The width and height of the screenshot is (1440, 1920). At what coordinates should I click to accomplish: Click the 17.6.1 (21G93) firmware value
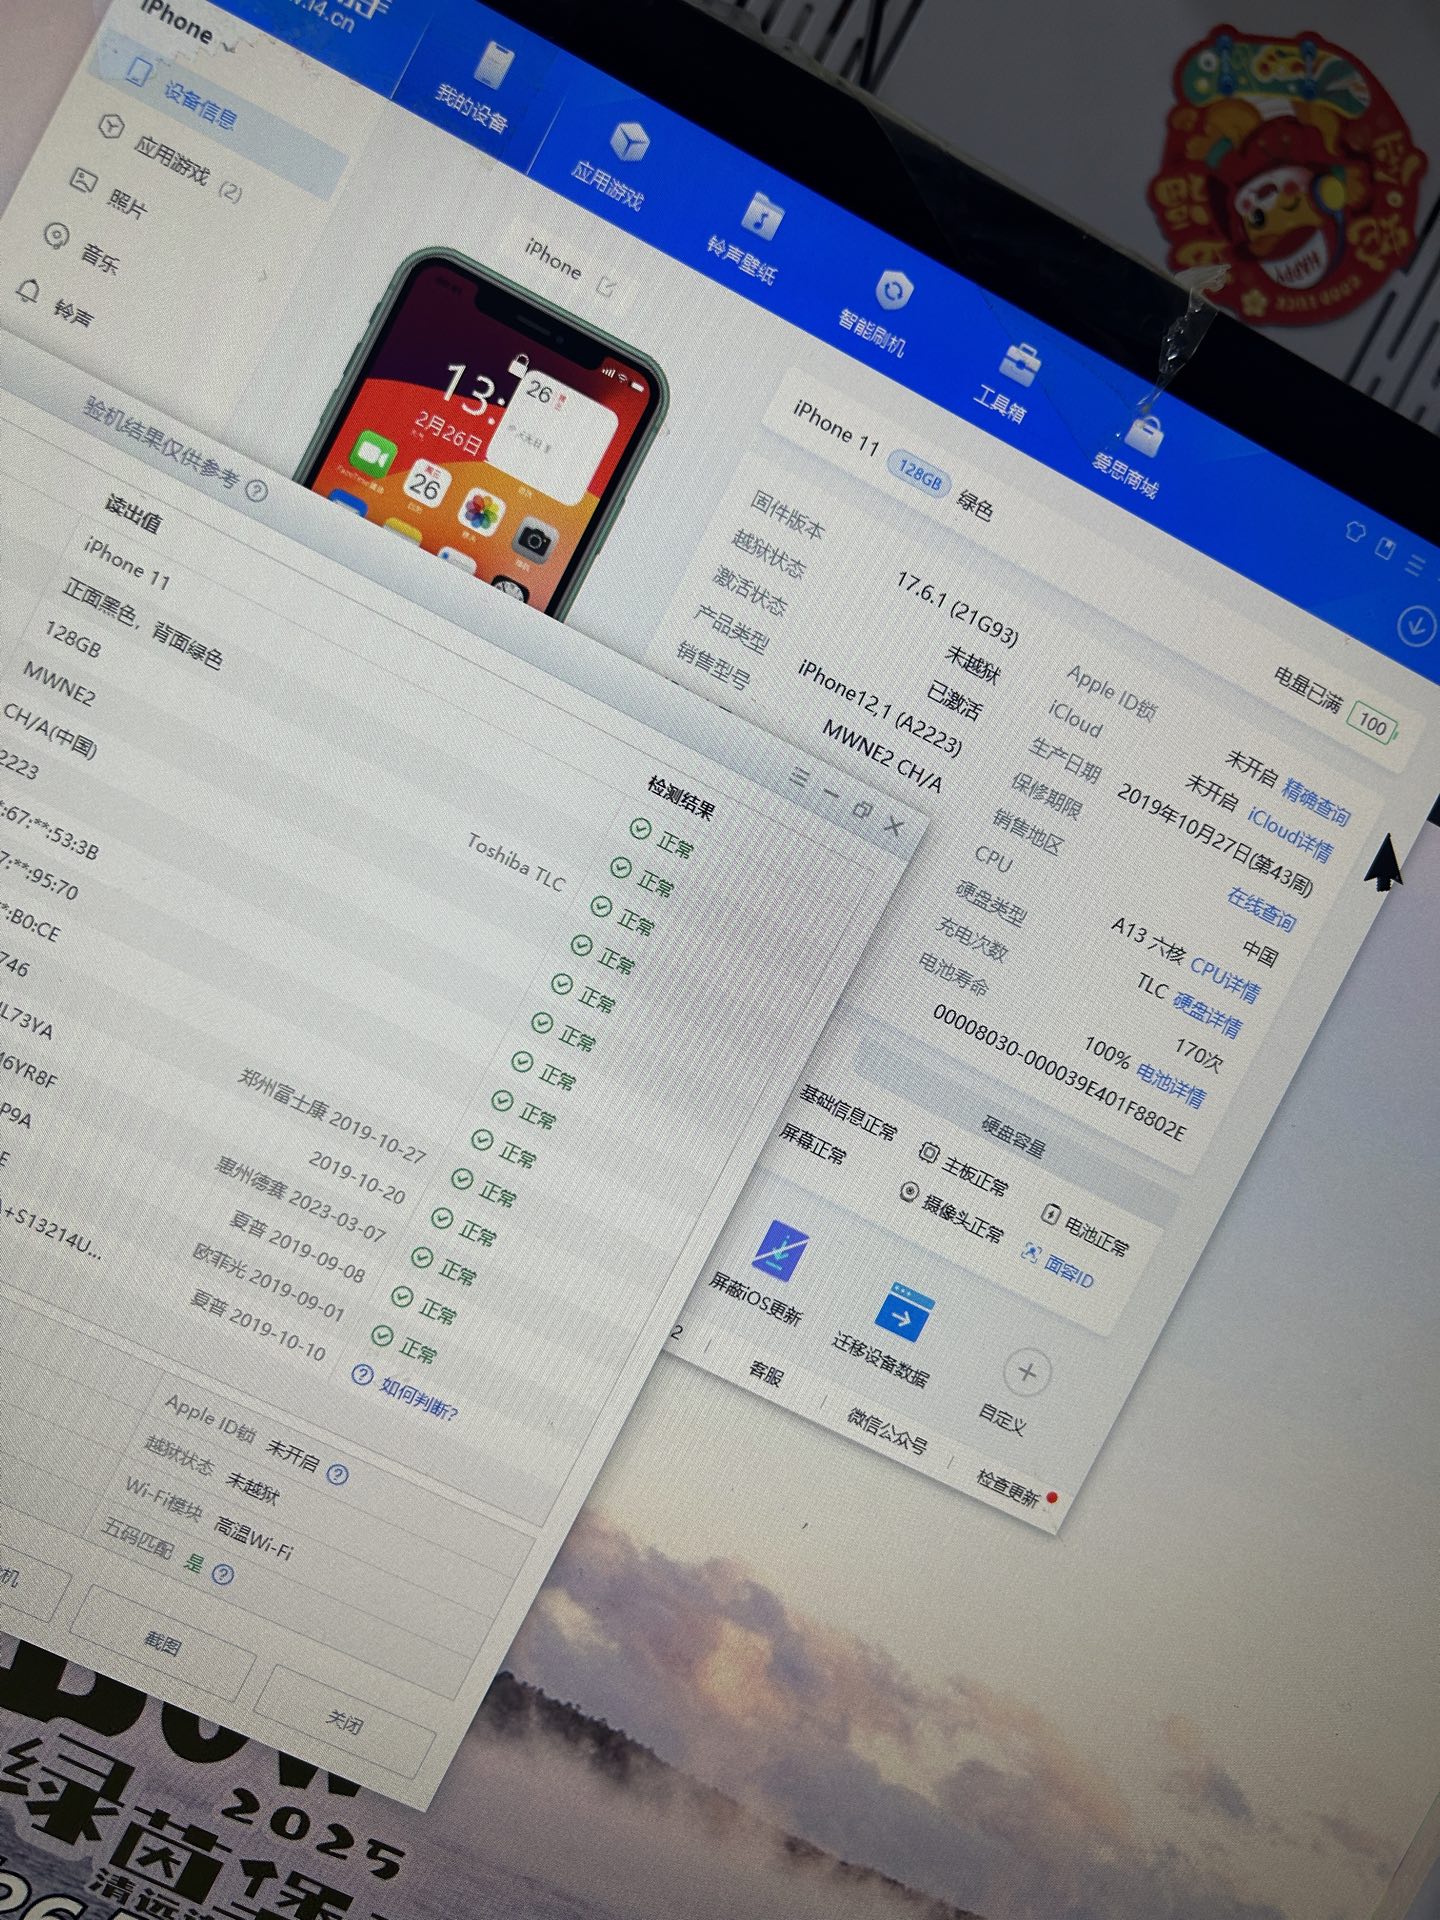click(957, 609)
